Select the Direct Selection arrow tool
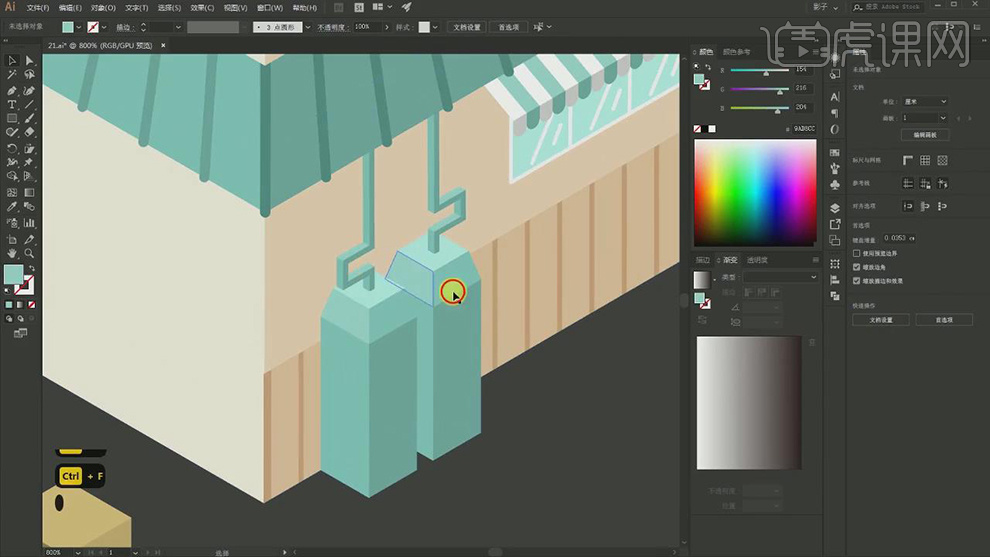Screen dimensions: 990x557 coord(29,61)
